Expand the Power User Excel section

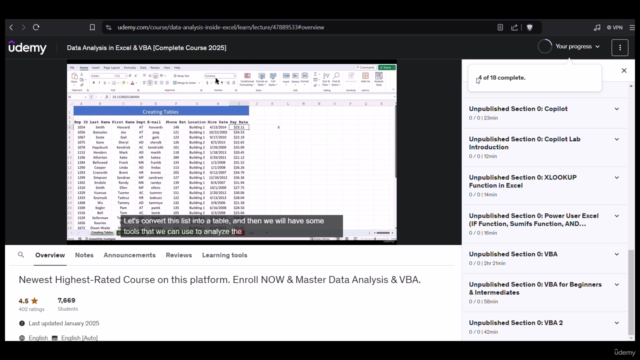[617, 216]
